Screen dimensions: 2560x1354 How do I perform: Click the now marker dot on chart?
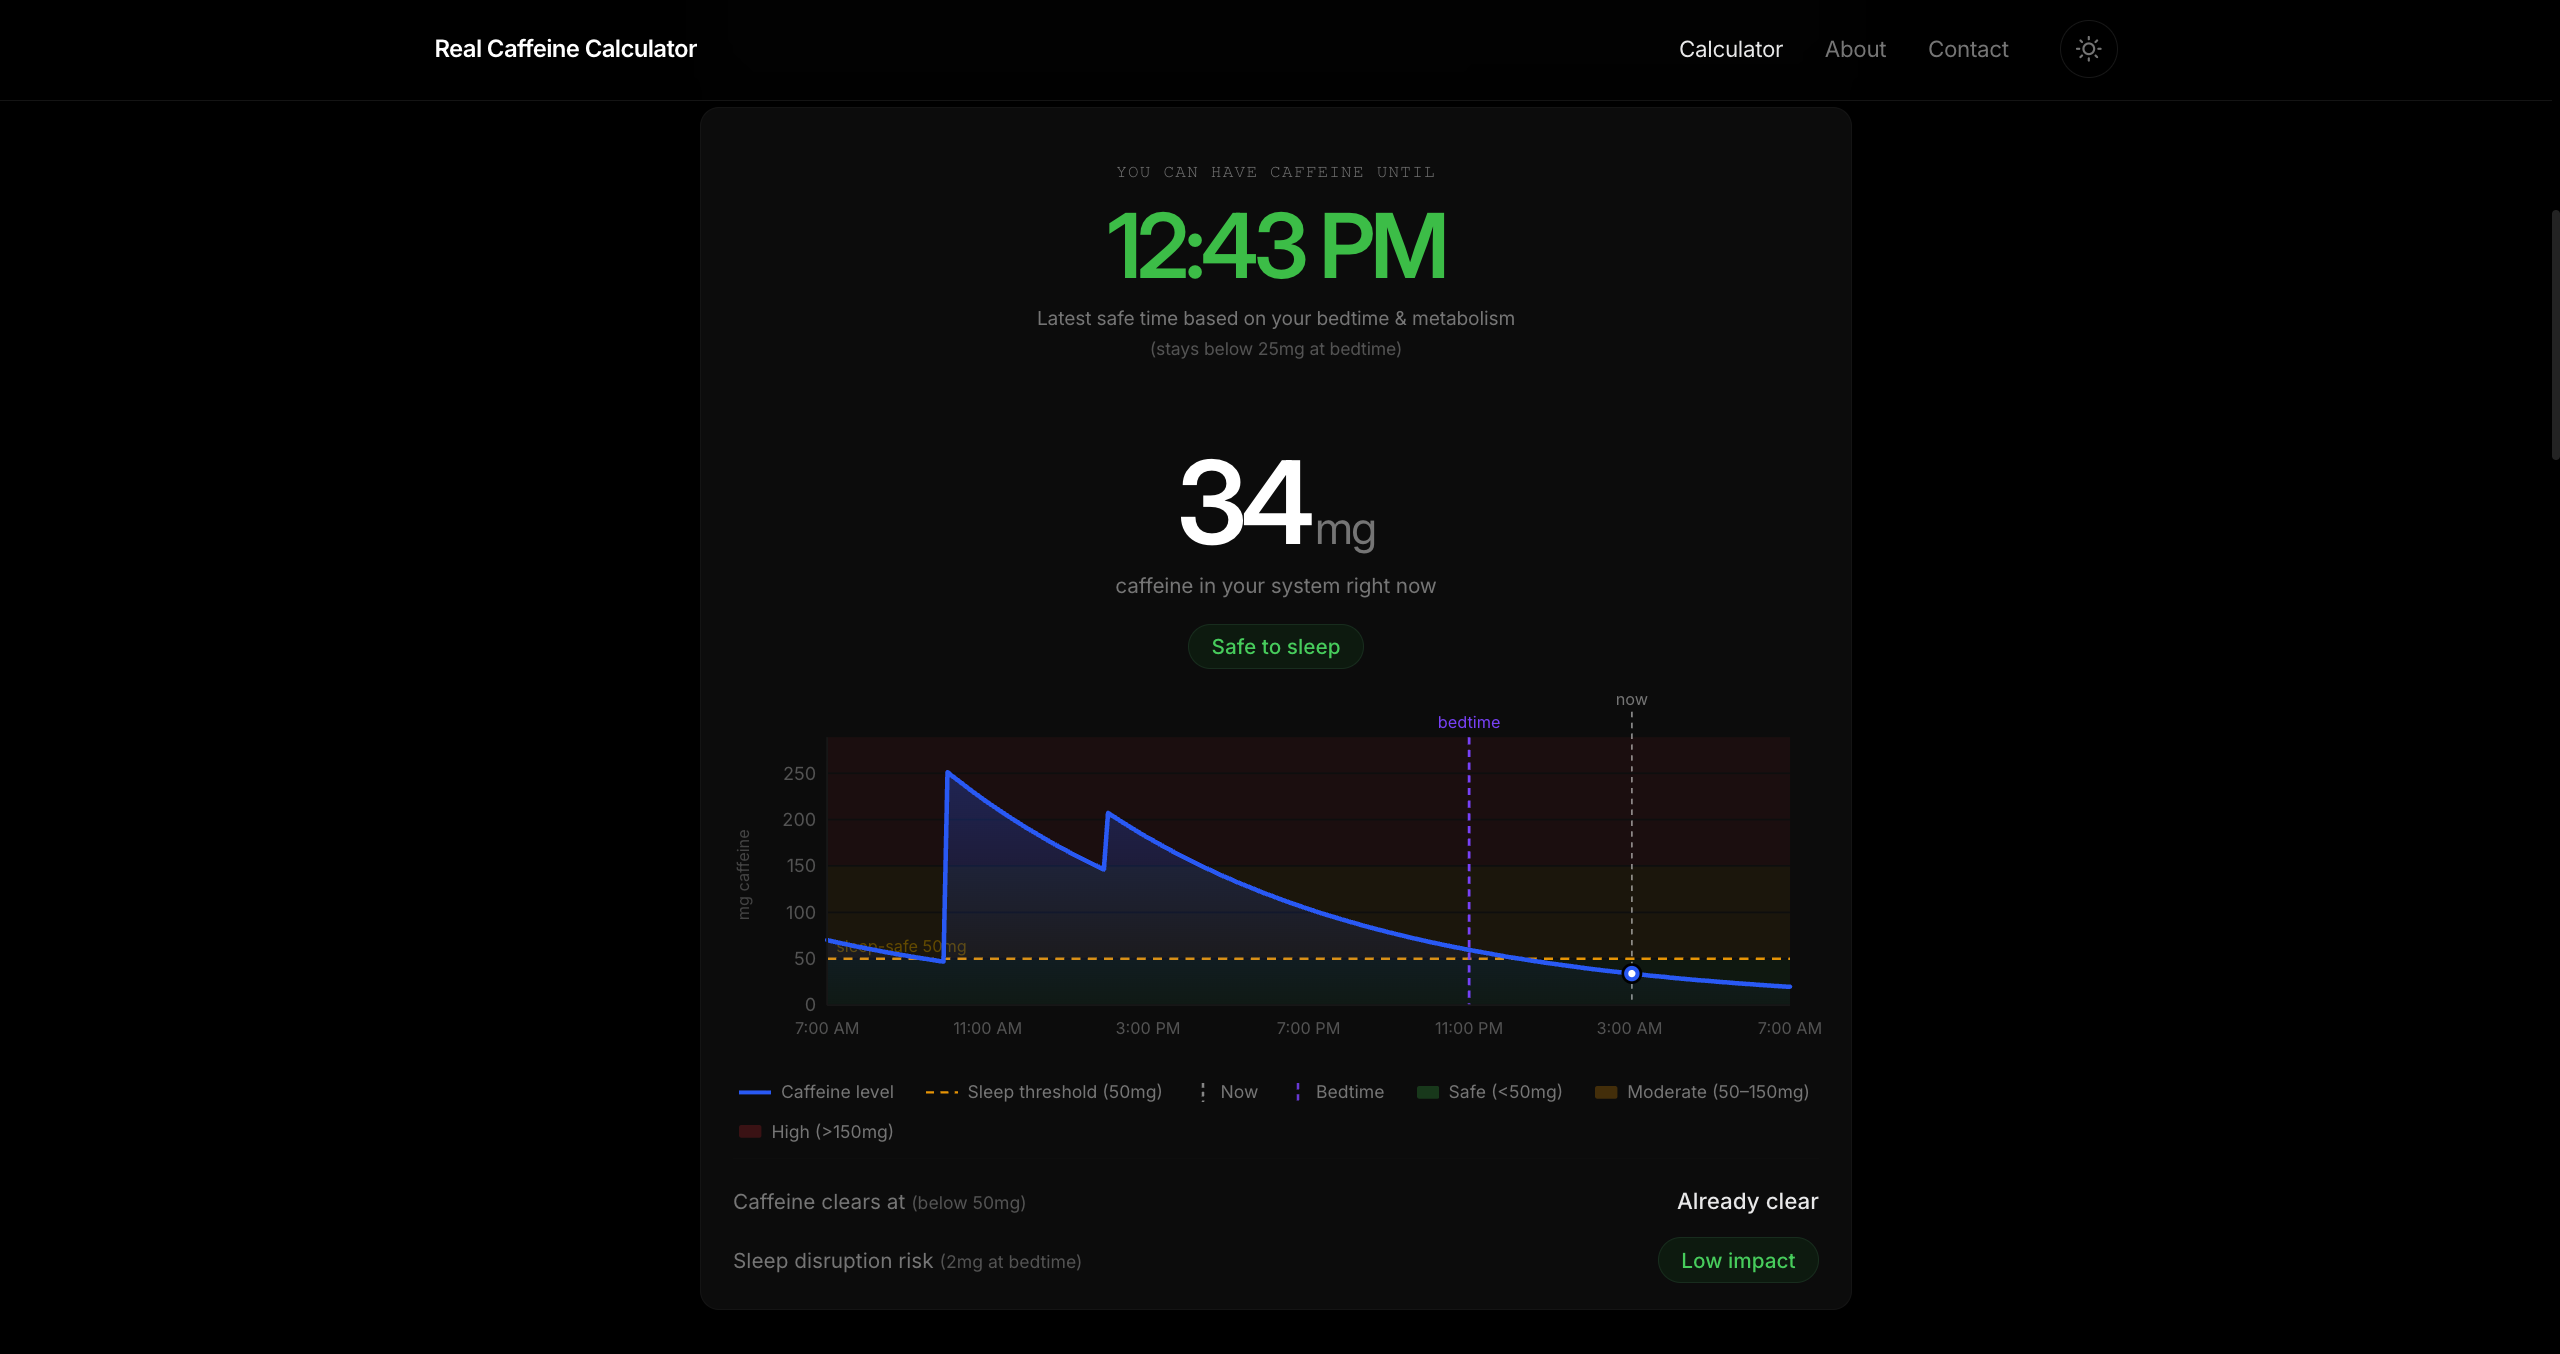(x=1631, y=973)
